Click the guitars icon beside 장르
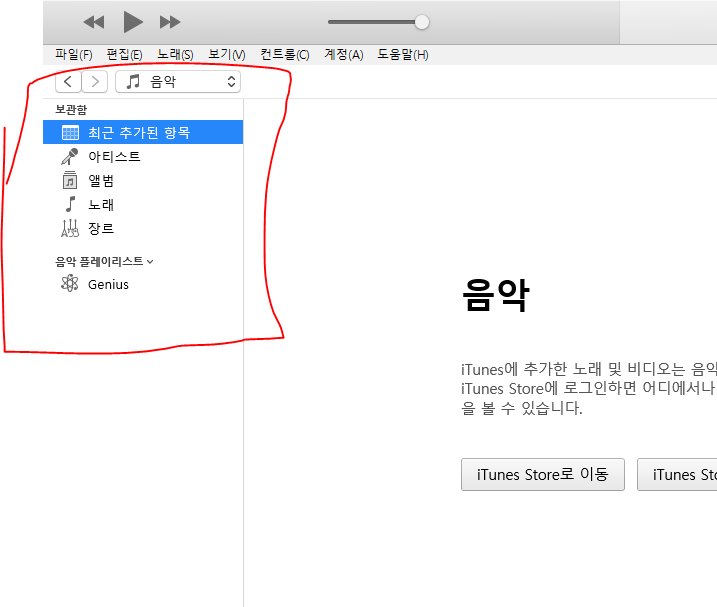This screenshot has height=607, width=717. [x=70, y=228]
